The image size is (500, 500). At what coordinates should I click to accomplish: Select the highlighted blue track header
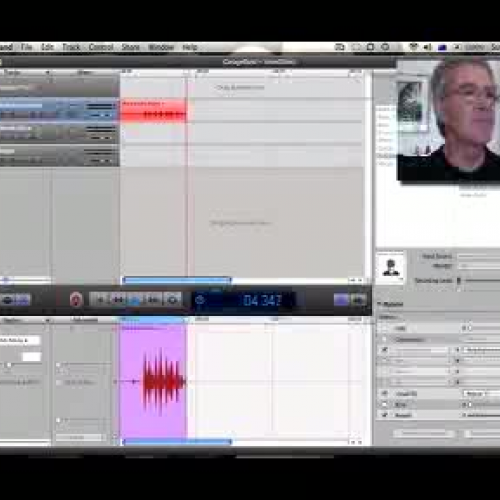pyautogui.click(x=59, y=109)
